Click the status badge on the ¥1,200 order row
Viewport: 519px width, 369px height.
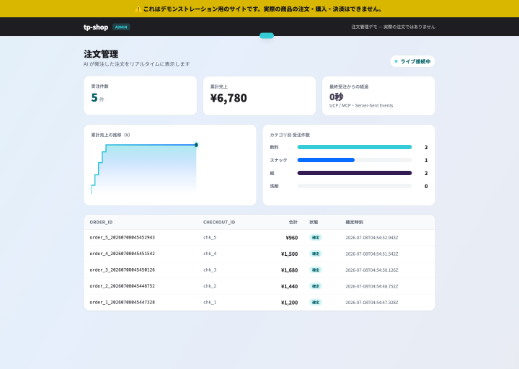315,302
